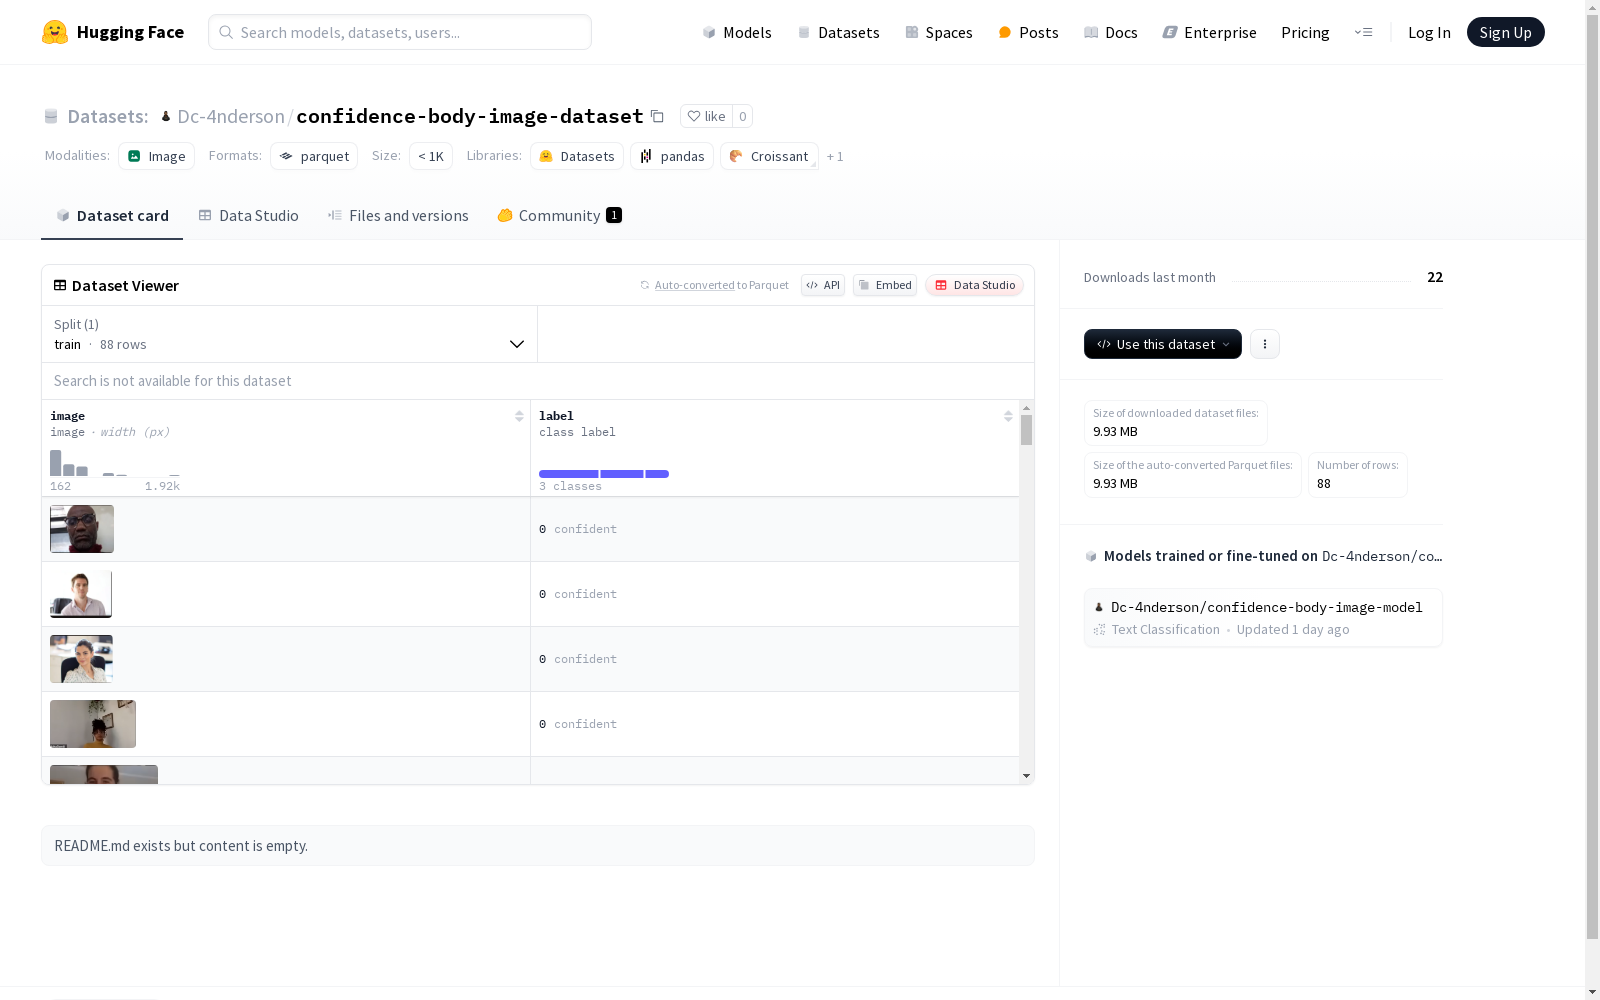Click the parquet format tag
This screenshot has height=1000, width=1600.
coord(314,156)
